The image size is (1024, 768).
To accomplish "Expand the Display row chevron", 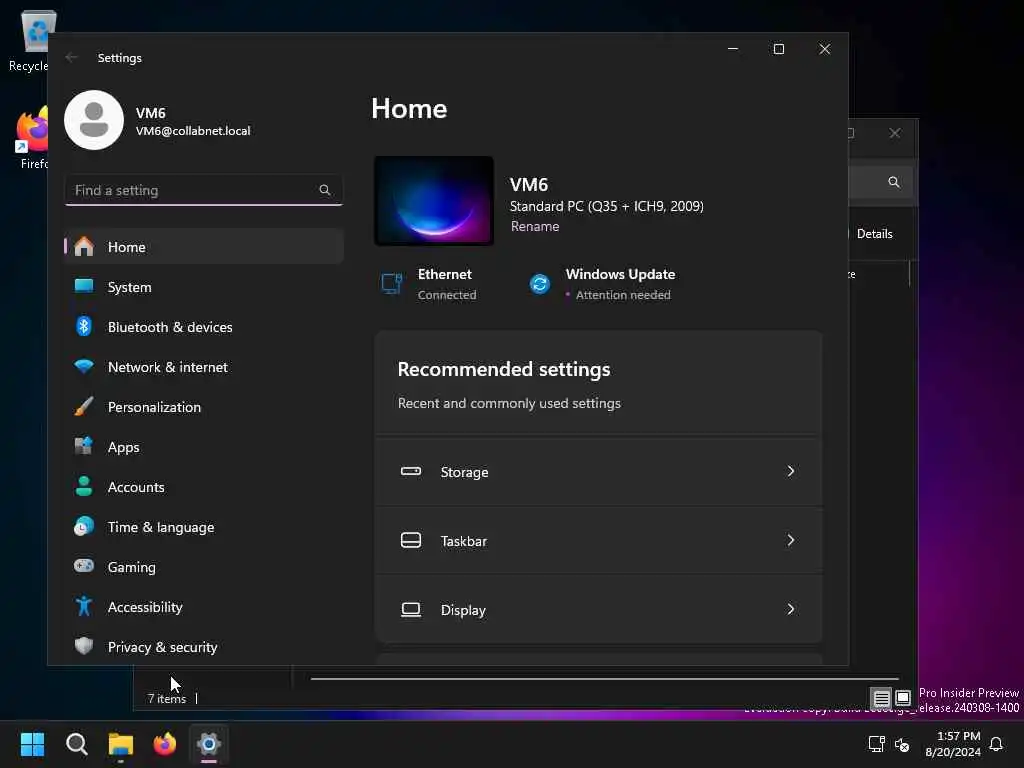I will click(791, 609).
